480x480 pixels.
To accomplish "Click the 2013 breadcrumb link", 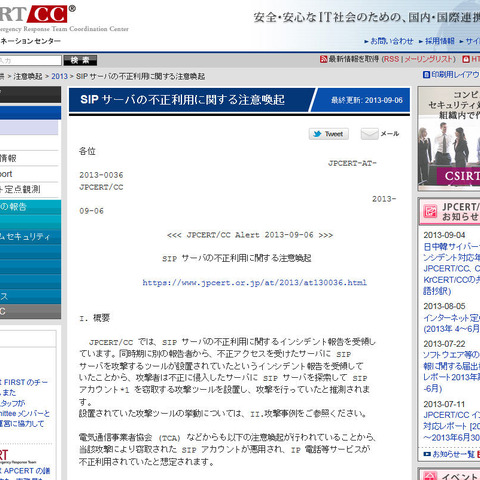I will click(59, 76).
